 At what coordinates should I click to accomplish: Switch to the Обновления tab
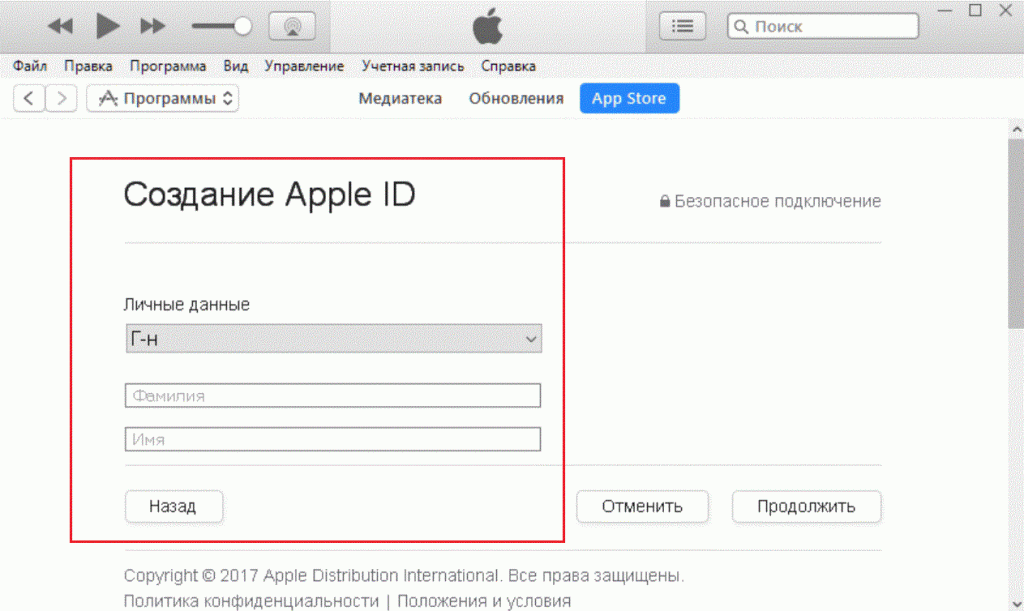coord(516,99)
